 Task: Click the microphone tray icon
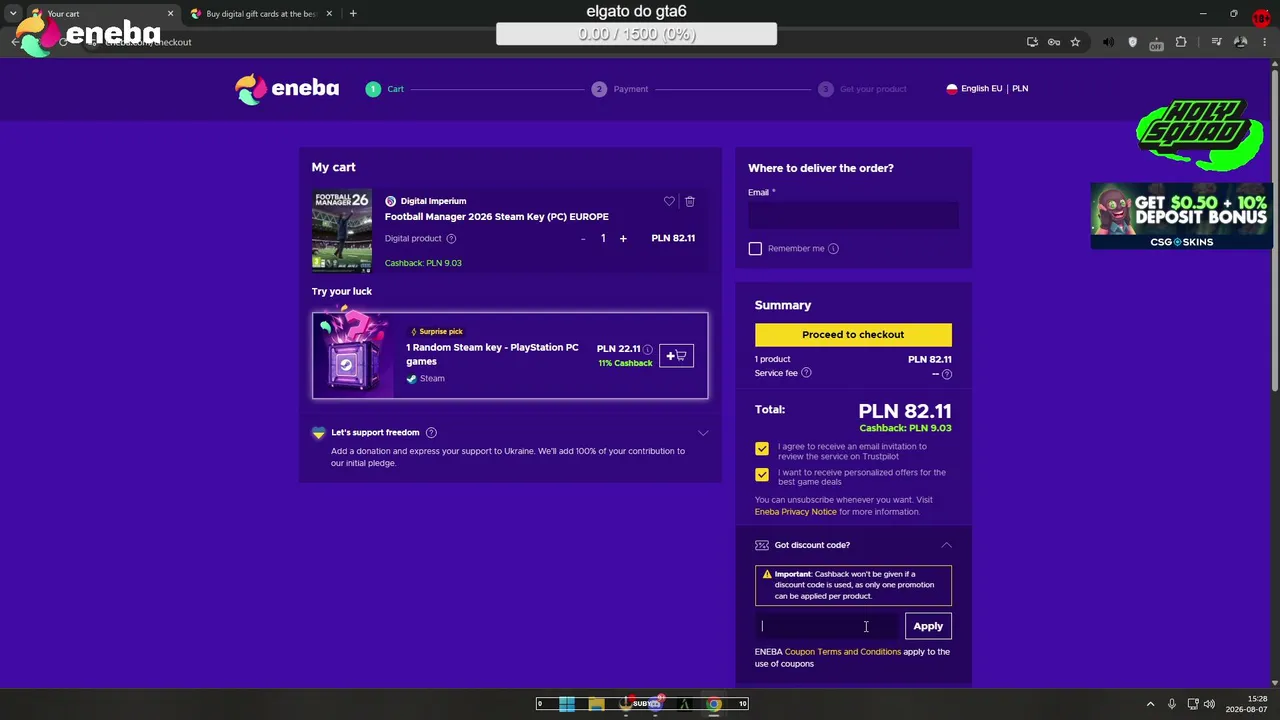click(1172, 704)
